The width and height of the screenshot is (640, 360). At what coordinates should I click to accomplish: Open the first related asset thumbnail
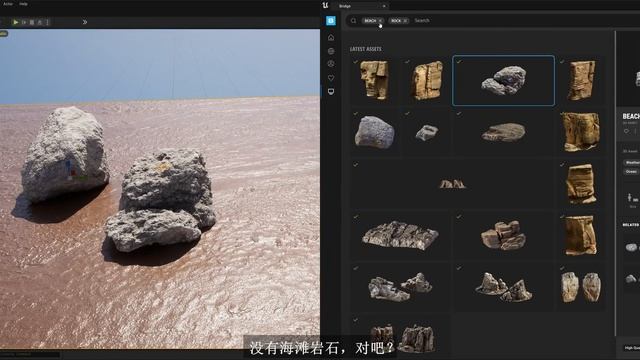click(x=631, y=247)
